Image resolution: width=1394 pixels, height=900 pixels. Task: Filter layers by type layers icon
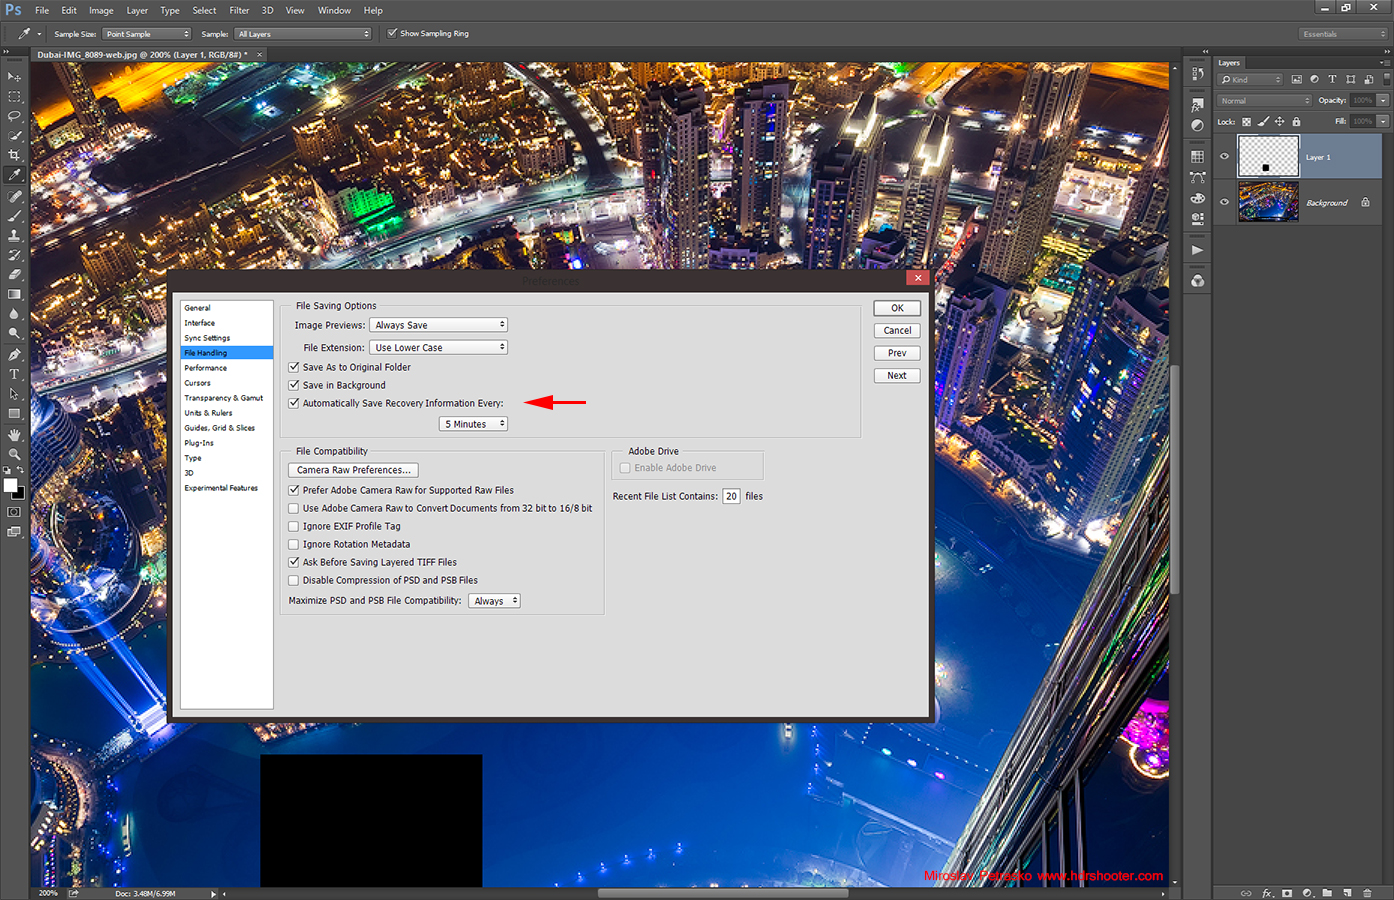coord(1332,79)
